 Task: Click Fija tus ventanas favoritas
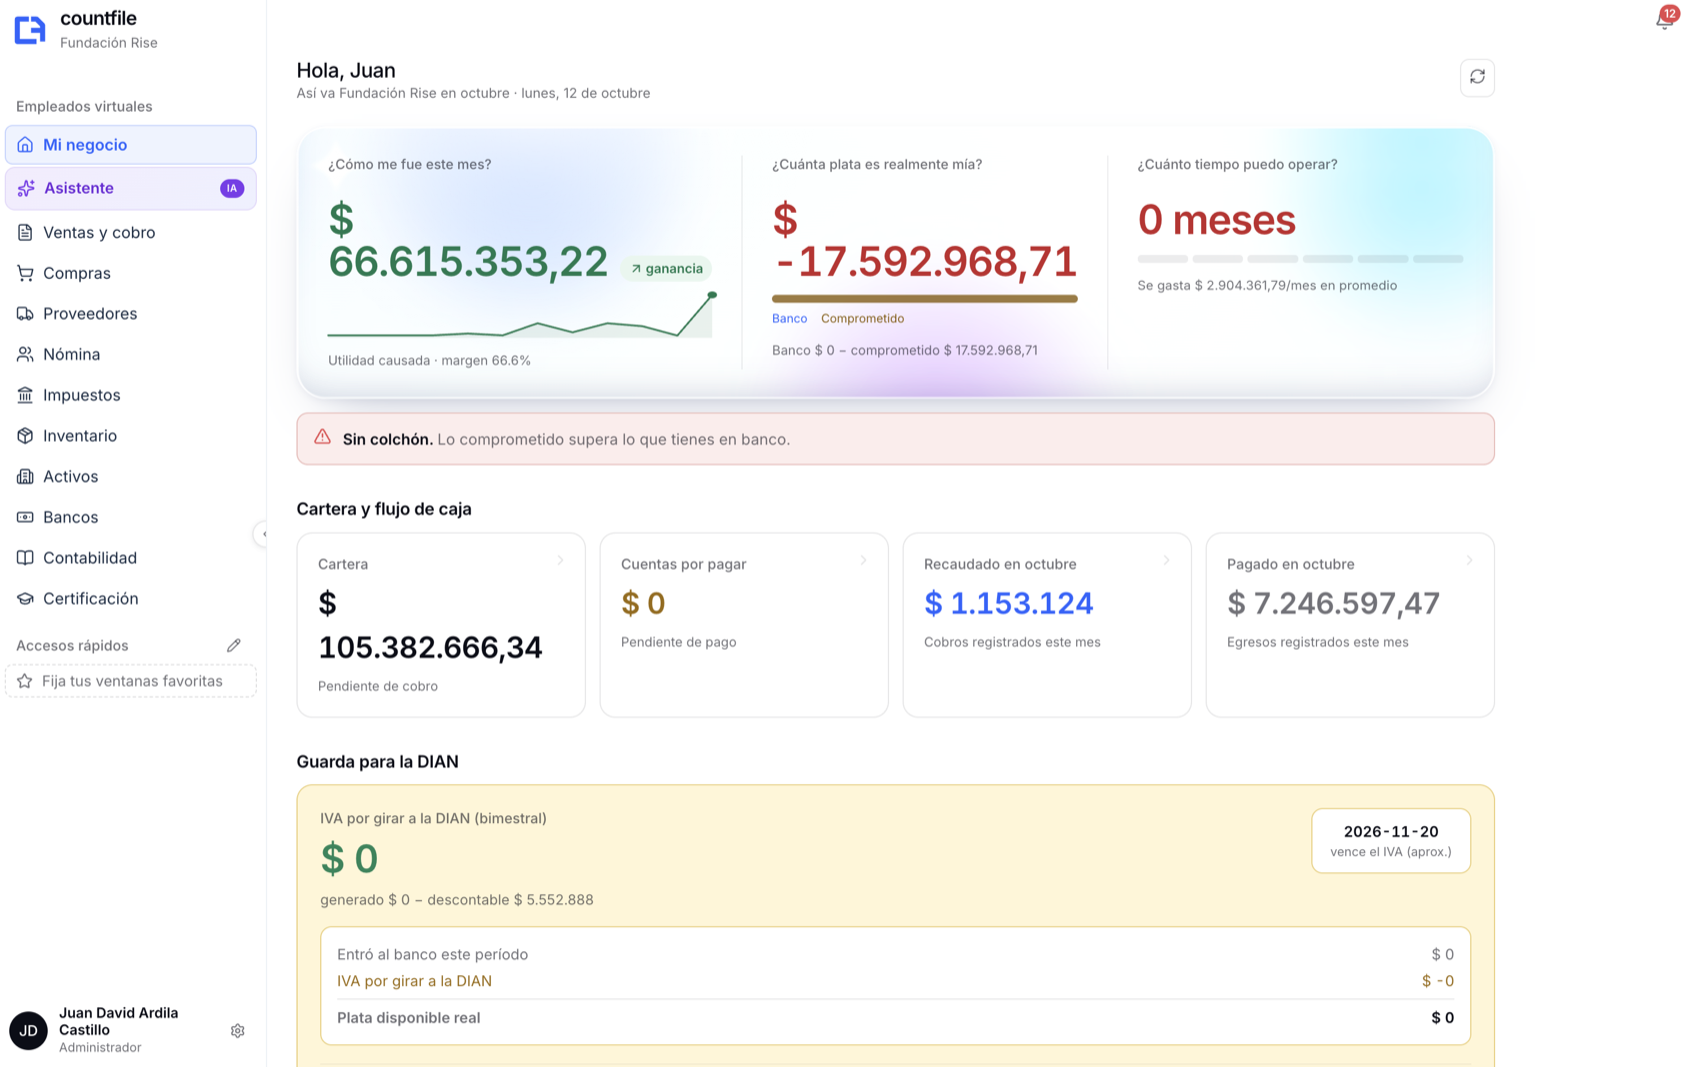(131, 681)
